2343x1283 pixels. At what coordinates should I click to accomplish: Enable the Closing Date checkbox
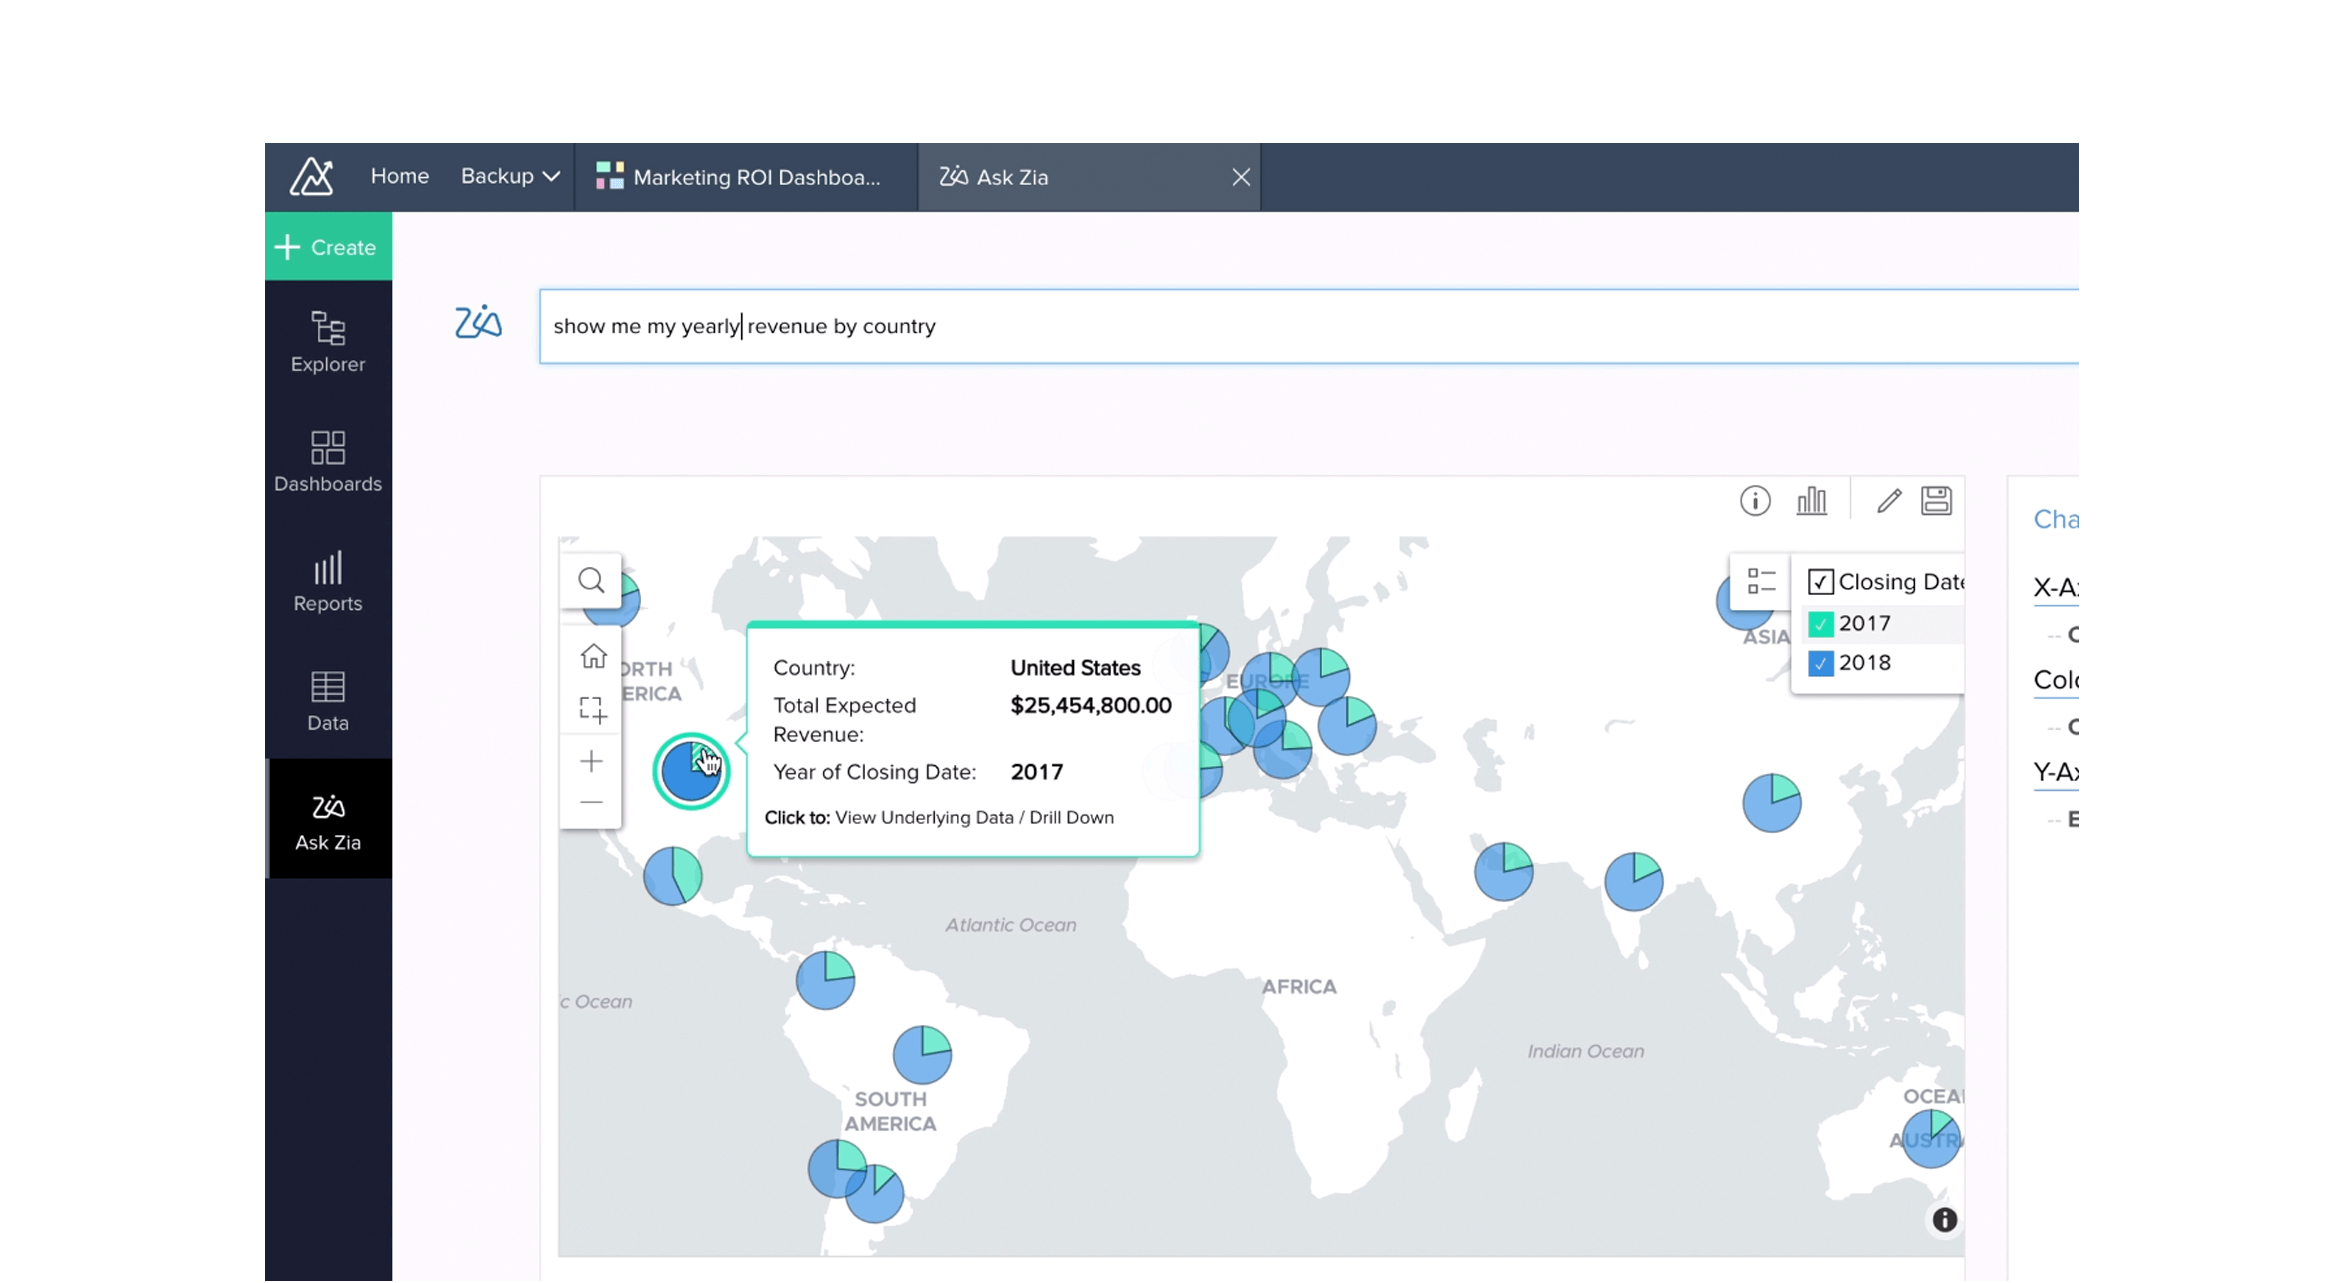(x=1822, y=581)
